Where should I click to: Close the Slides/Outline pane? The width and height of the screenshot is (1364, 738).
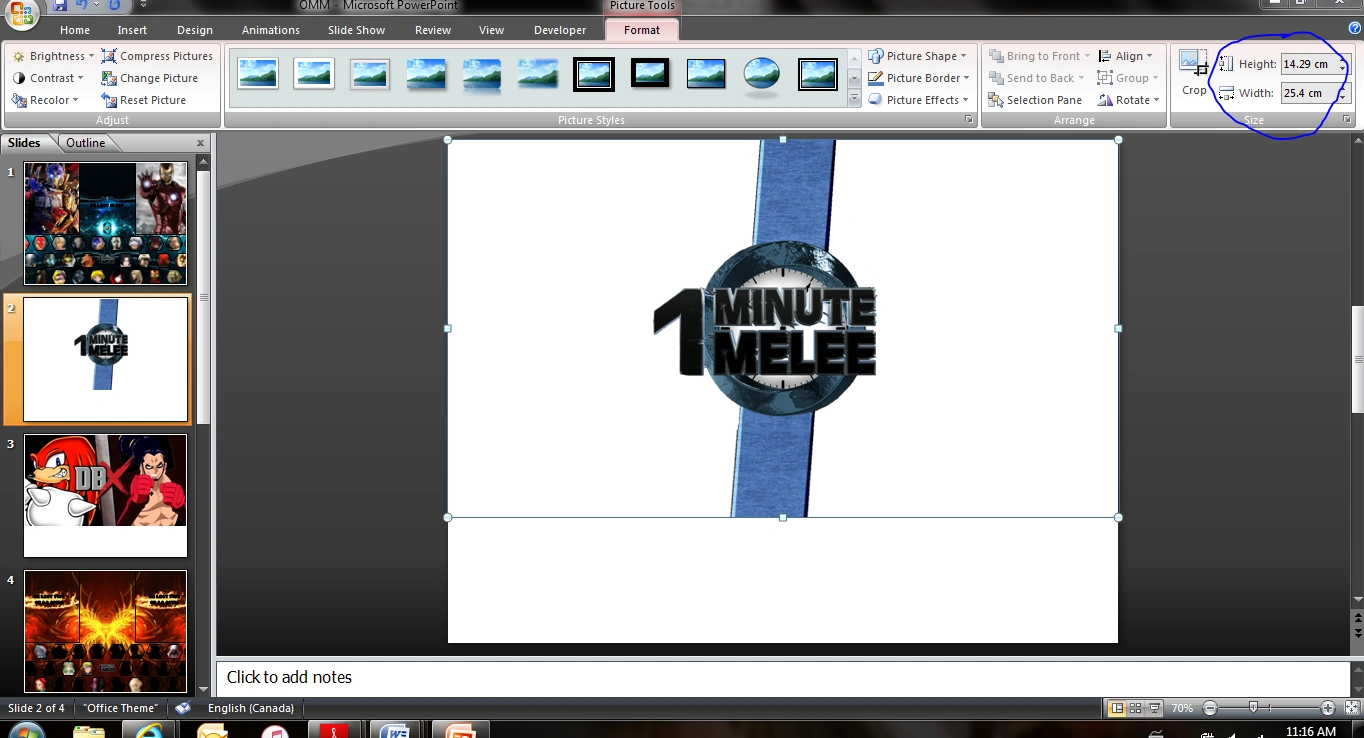200,143
